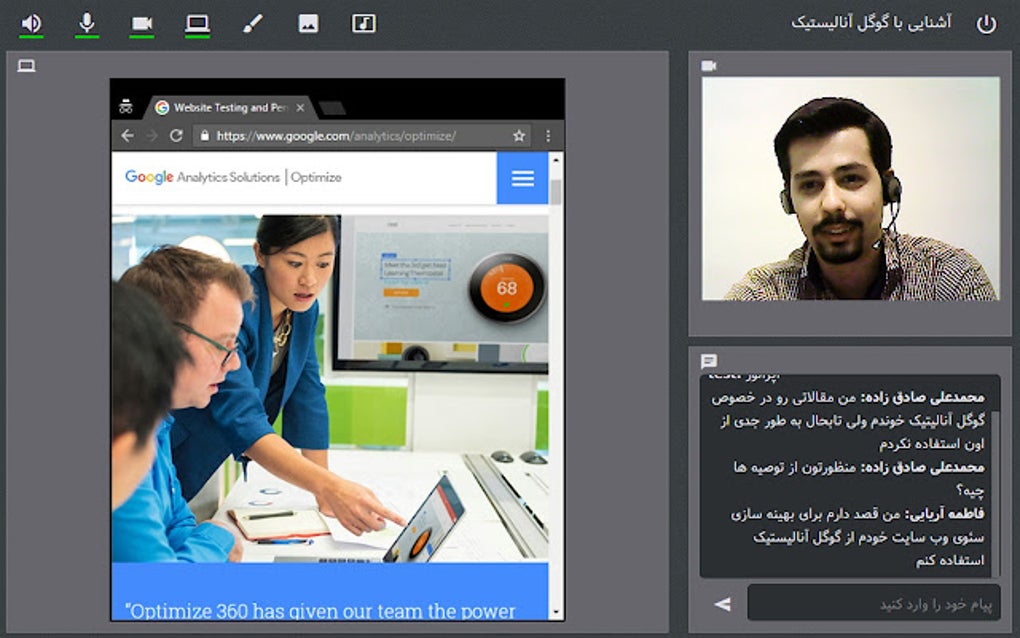Image resolution: width=1020 pixels, height=638 pixels.
Task: Click the power icon to leave the session
Action: click(x=987, y=20)
